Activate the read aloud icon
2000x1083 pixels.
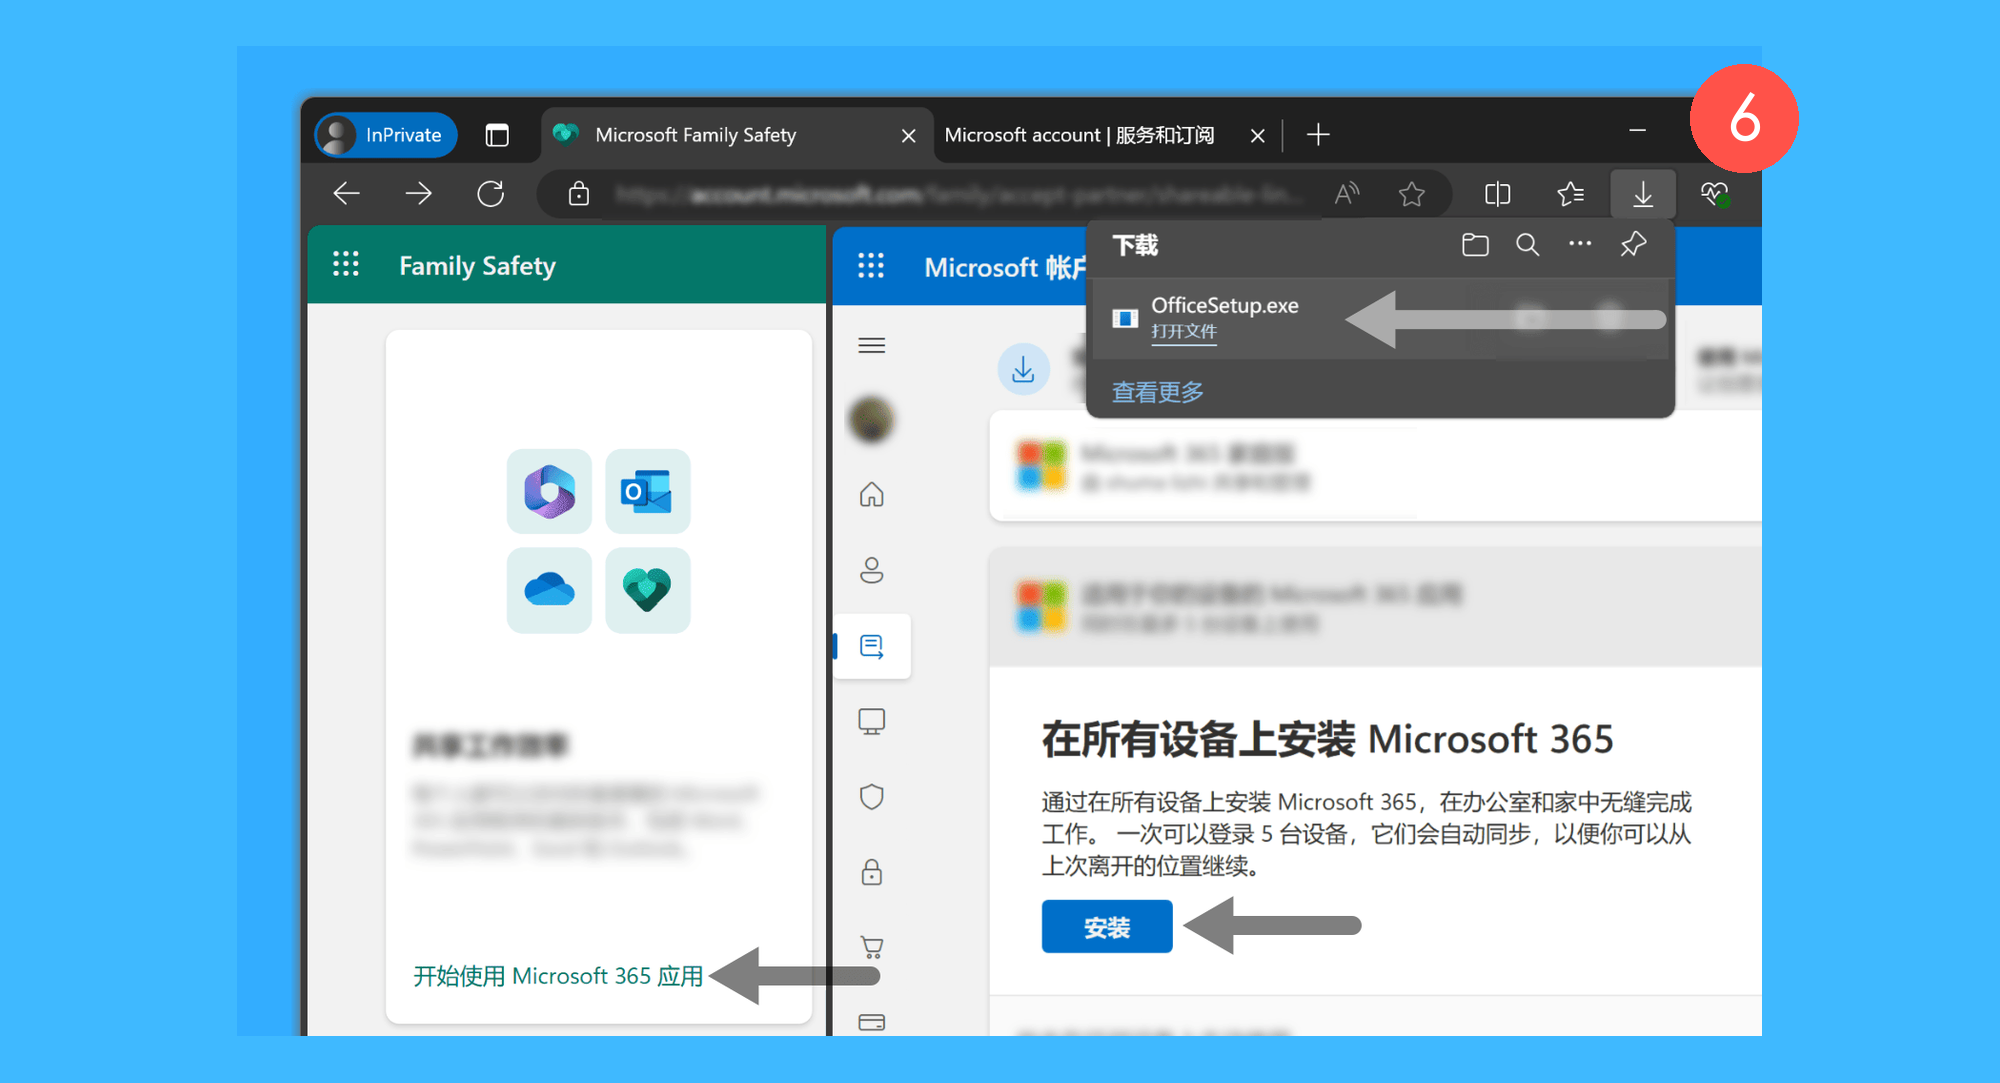click(1347, 194)
